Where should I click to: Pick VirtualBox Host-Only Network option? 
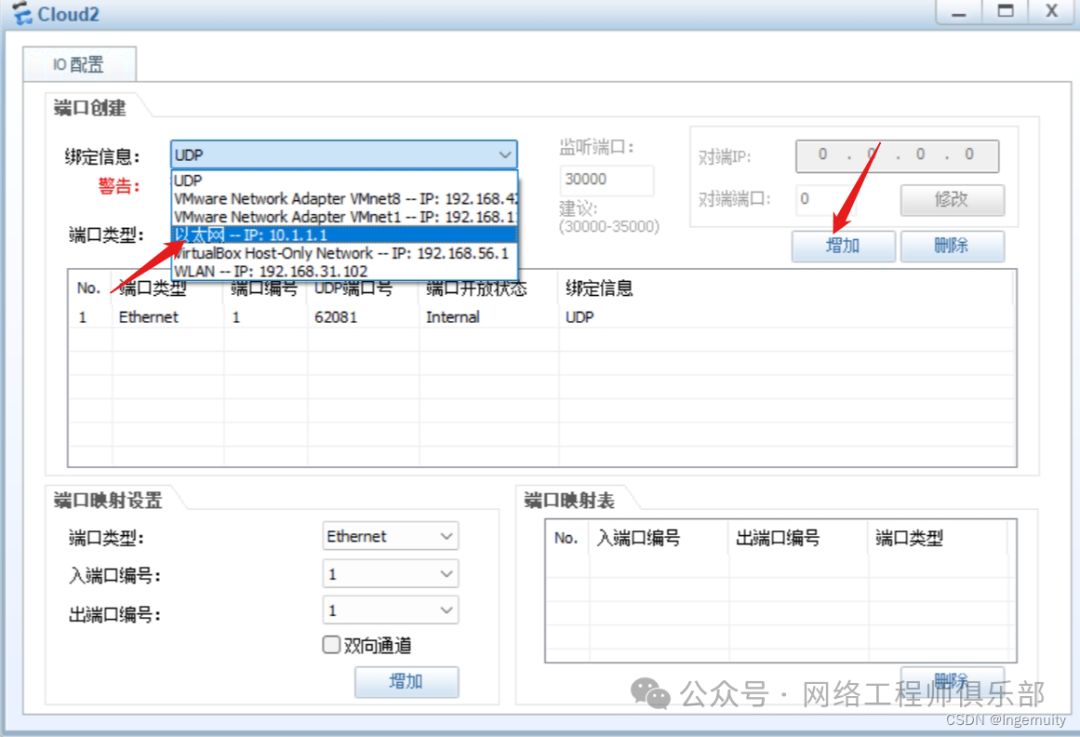pyautogui.click(x=344, y=253)
